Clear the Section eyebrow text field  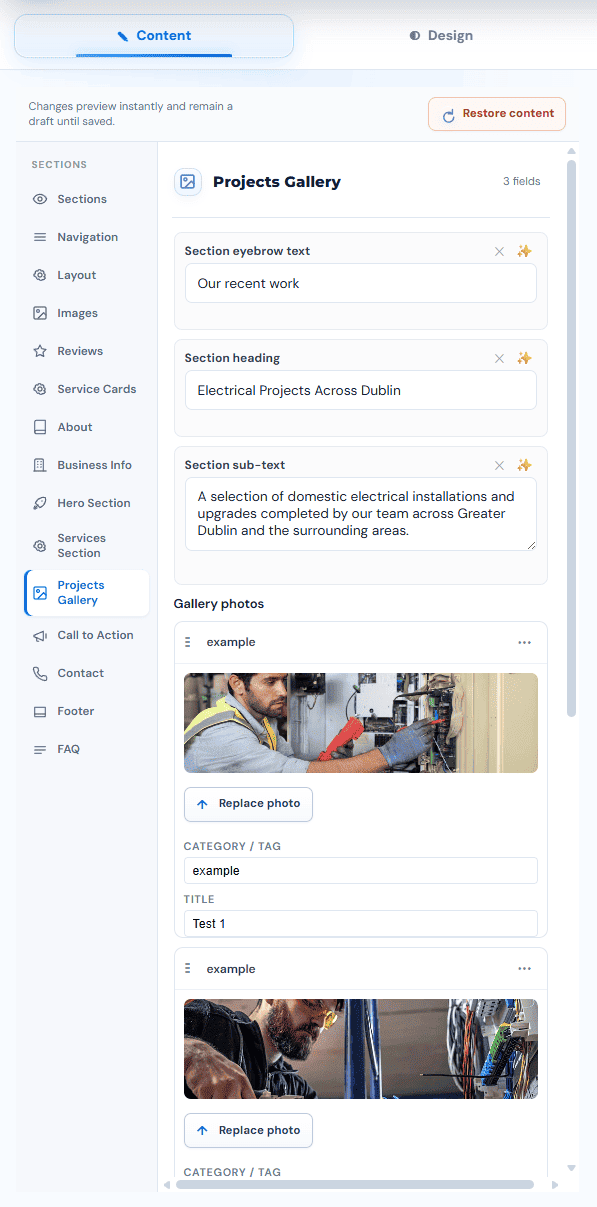(x=499, y=251)
